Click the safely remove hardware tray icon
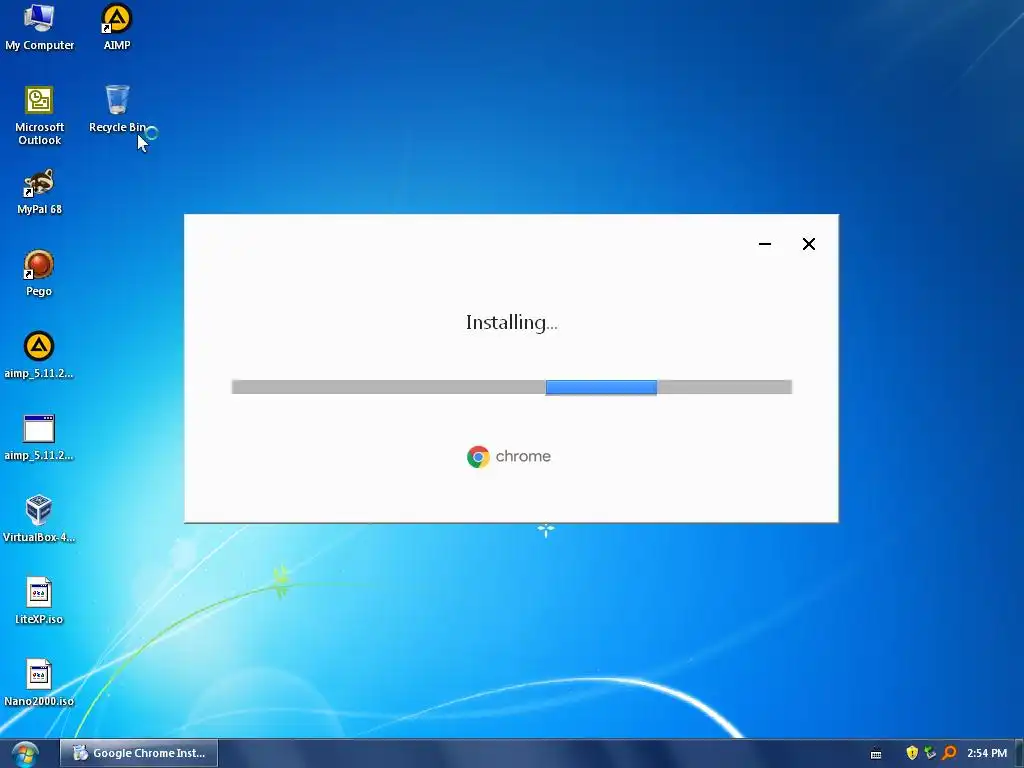Image resolution: width=1024 pixels, height=768 pixels. [930, 753]
